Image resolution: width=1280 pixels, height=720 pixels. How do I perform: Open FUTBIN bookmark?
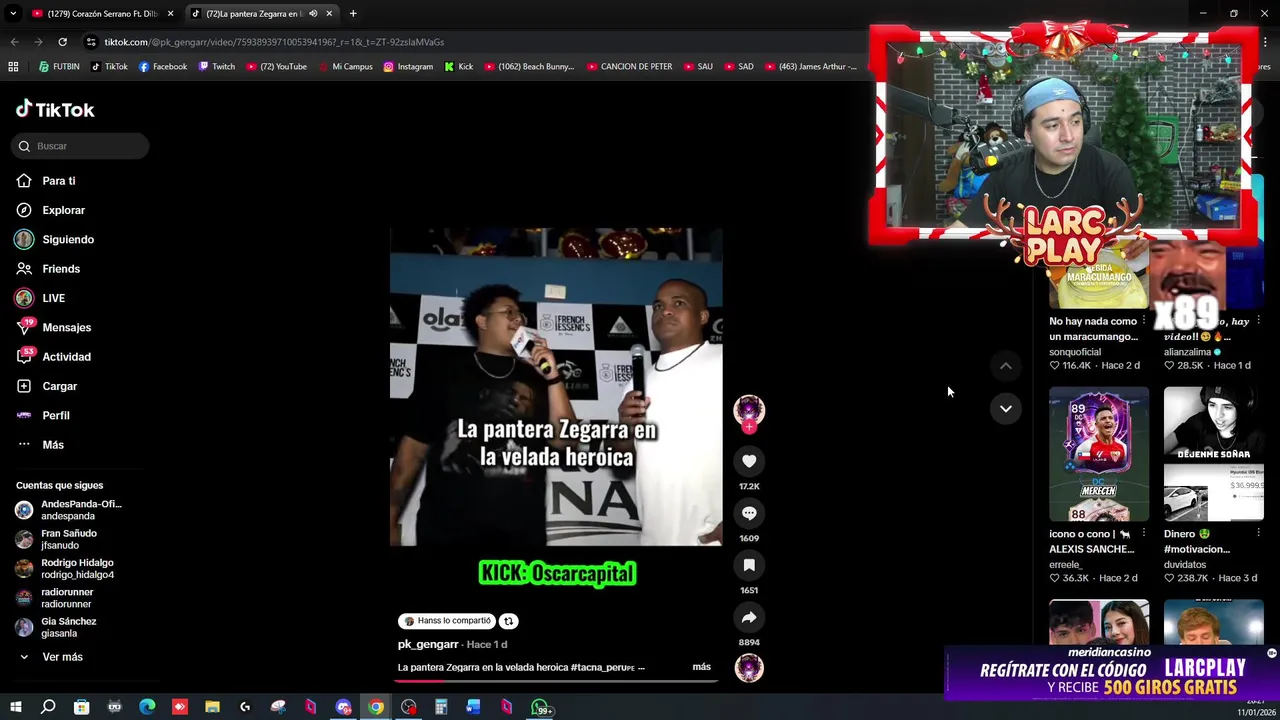59,67
